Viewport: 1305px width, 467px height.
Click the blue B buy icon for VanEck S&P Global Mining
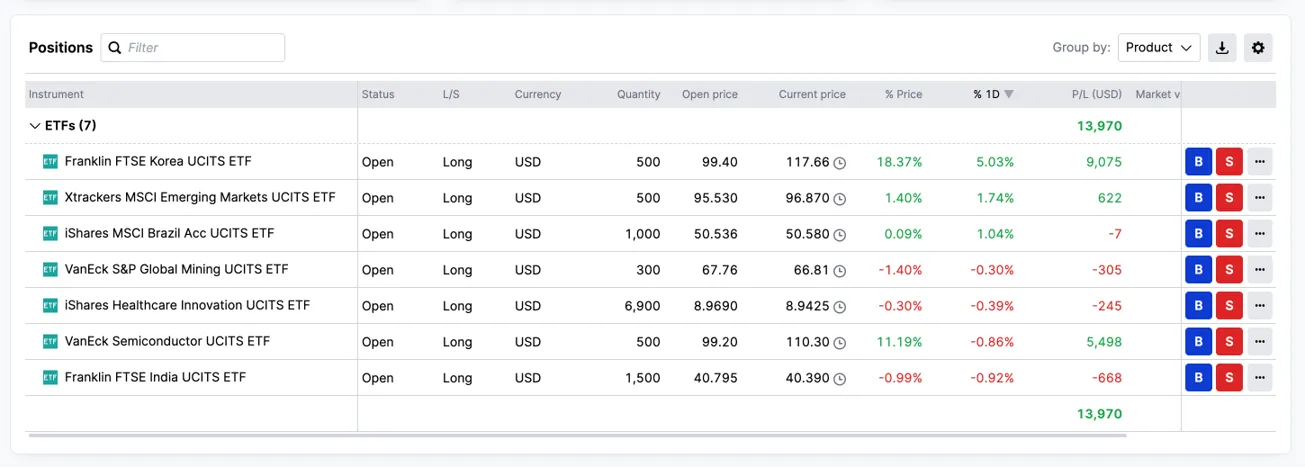tap(1198, 270)
